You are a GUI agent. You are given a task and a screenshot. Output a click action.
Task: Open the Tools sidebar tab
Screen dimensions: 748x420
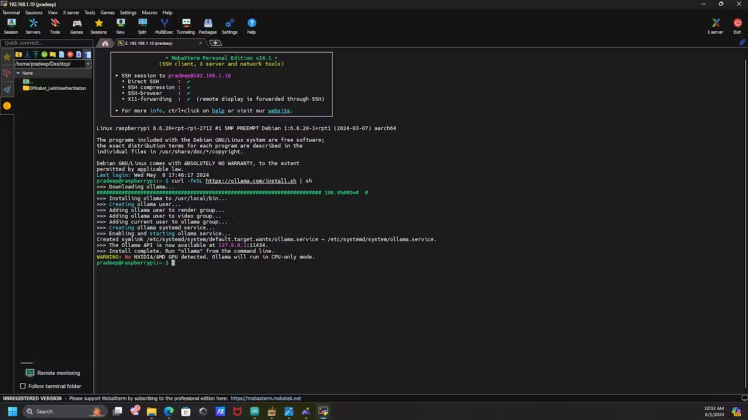click(x=7, y=73)
